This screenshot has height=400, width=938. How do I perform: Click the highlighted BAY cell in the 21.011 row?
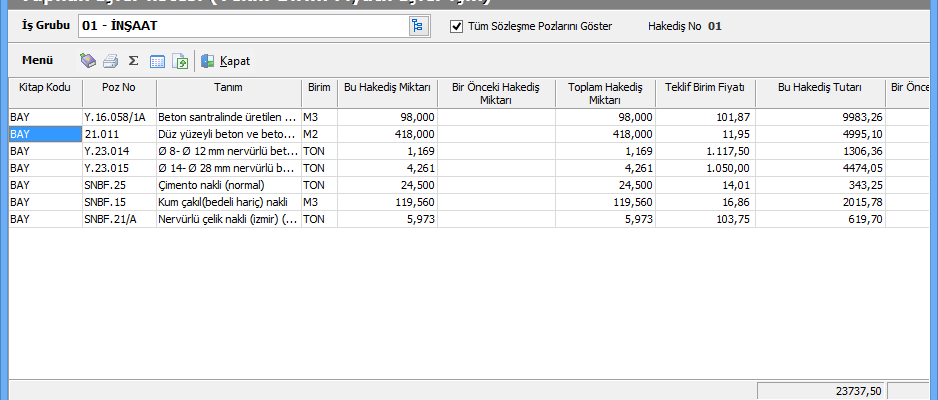[x=45, y=134]
